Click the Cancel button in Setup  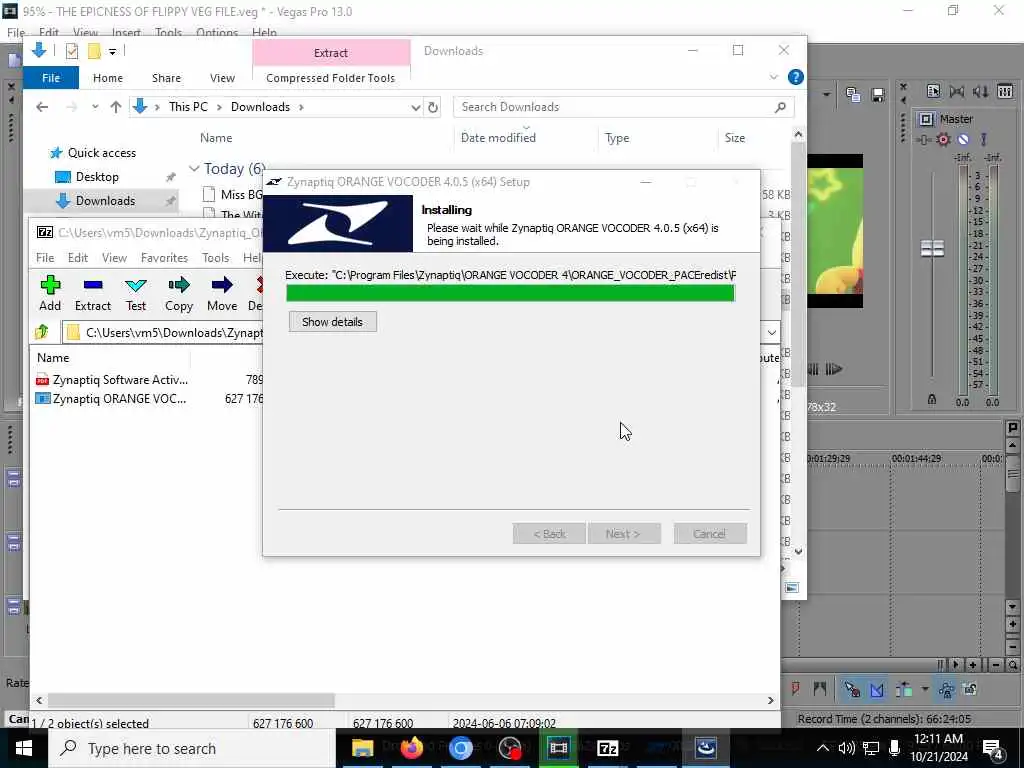click(709, 534)
